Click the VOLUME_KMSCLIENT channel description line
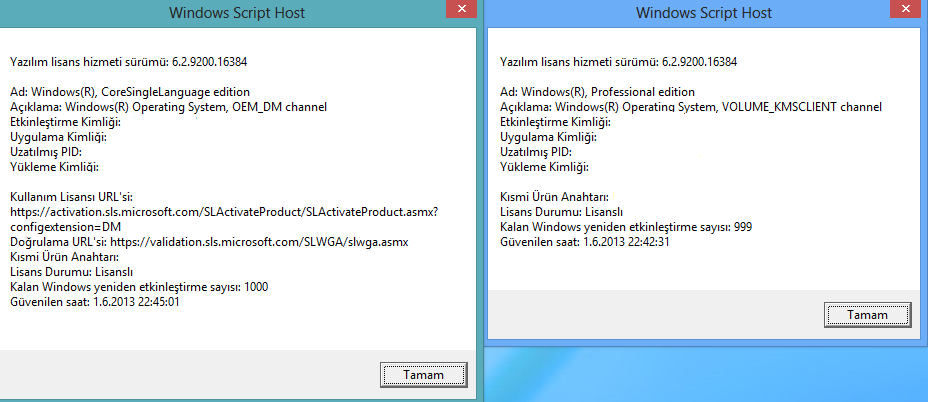This screenshot has height=402, width=928. [x=691, y=107]
